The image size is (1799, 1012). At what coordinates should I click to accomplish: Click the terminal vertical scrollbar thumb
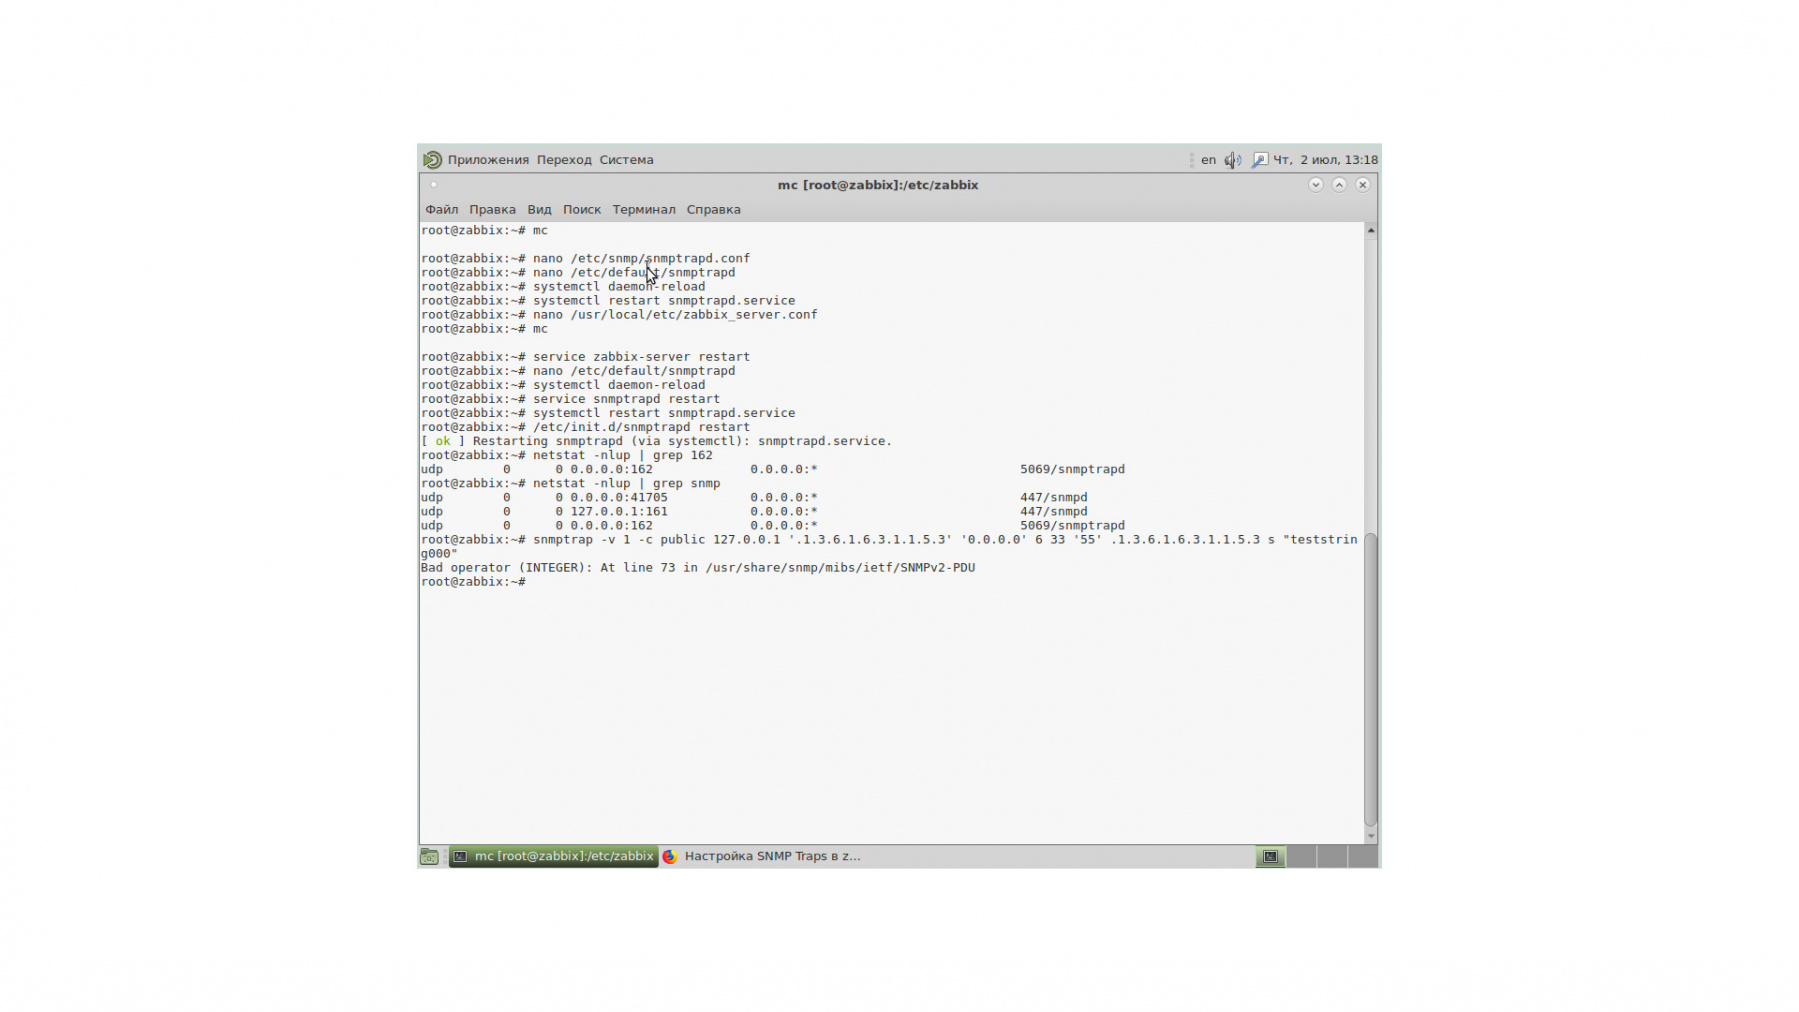coord(1371,680)
